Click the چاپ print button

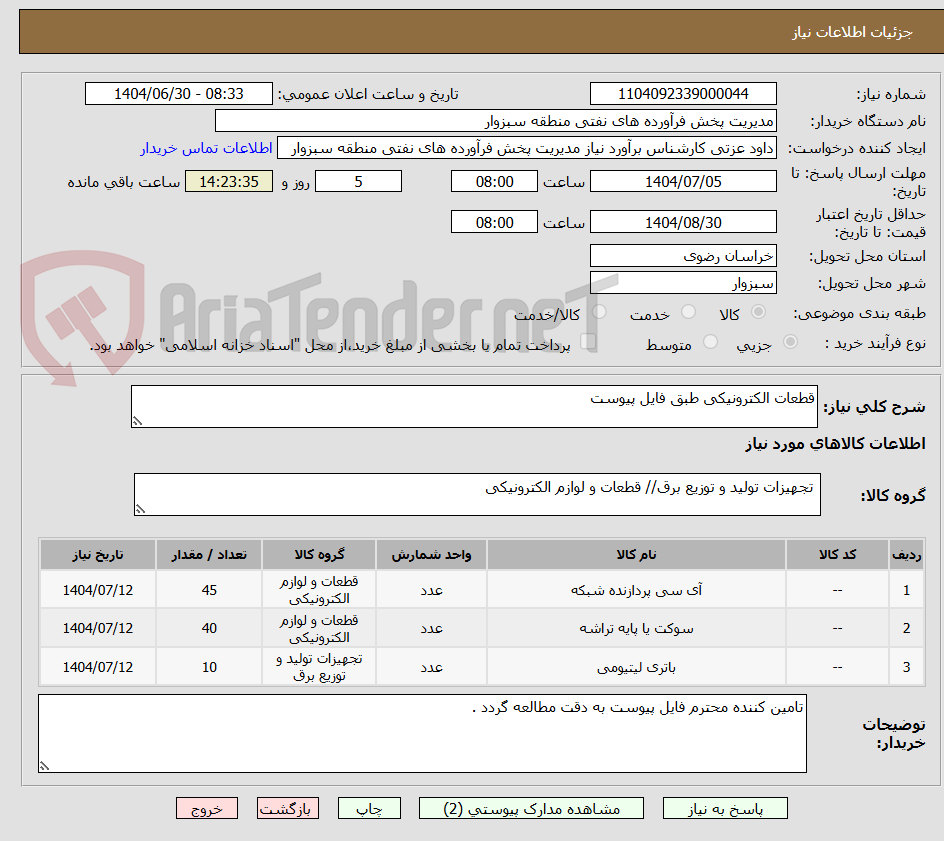(x=369, y=808)
